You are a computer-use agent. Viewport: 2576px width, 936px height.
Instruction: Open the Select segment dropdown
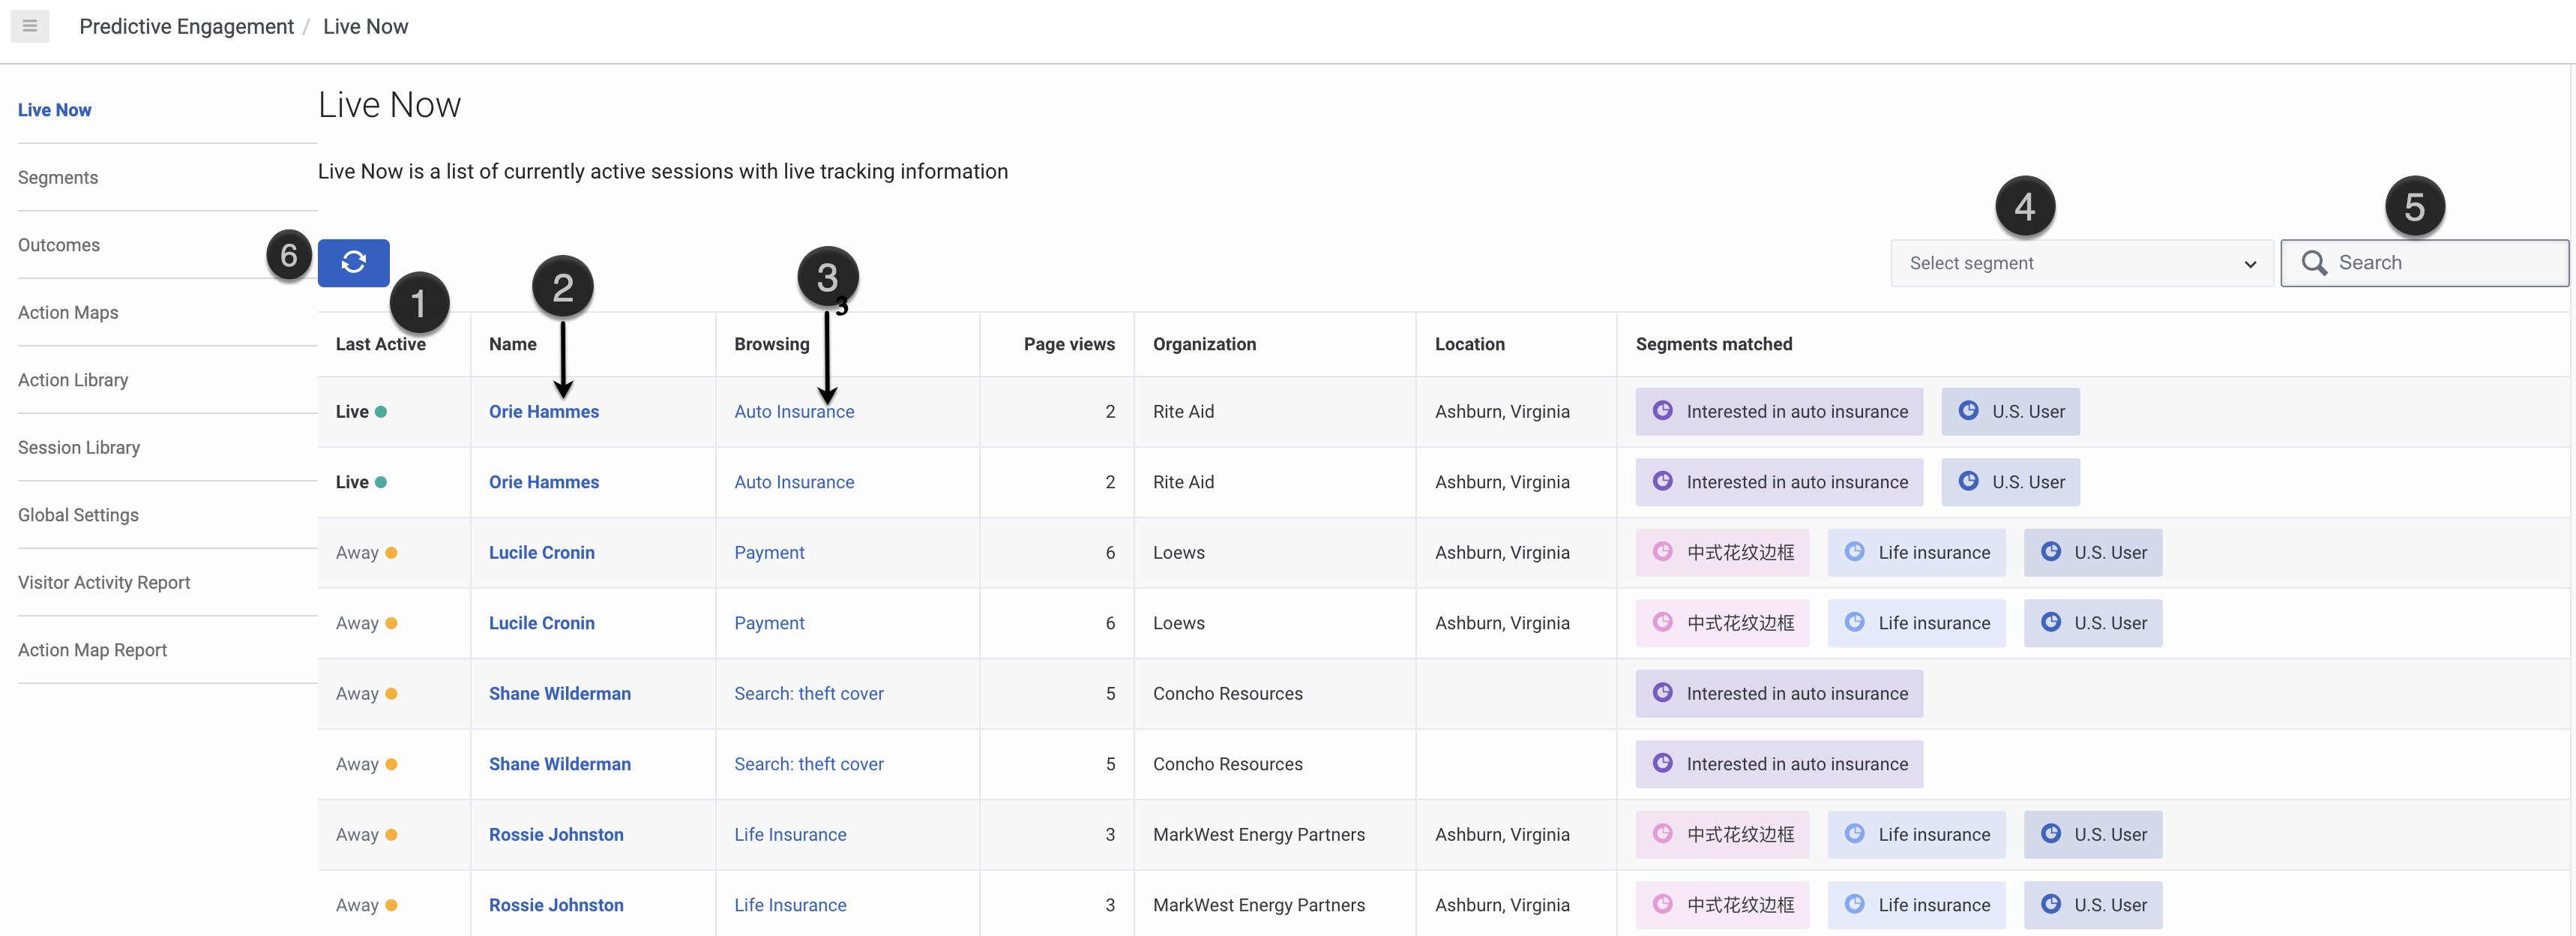[x=2081, y=263]
